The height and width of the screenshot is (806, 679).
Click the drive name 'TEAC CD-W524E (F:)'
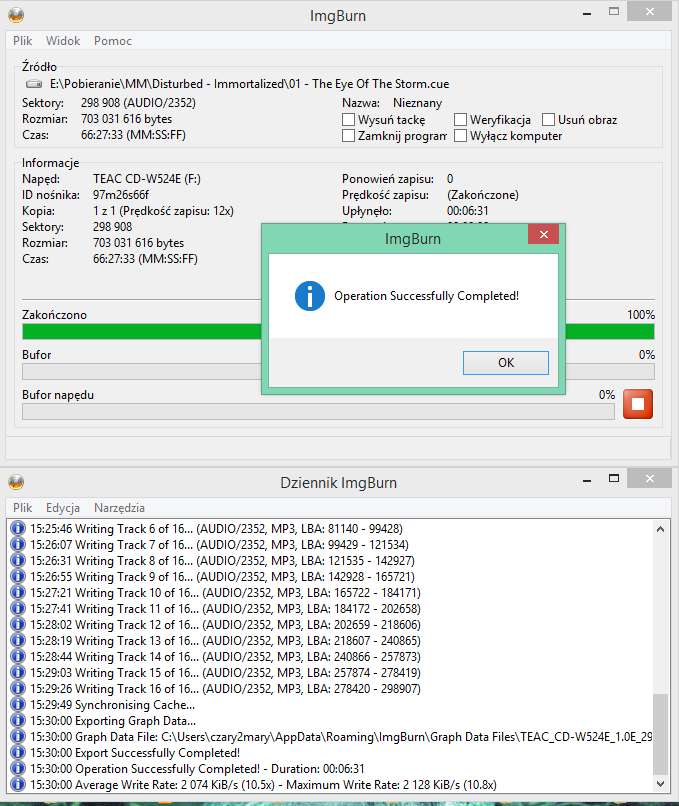coord(146,179)
